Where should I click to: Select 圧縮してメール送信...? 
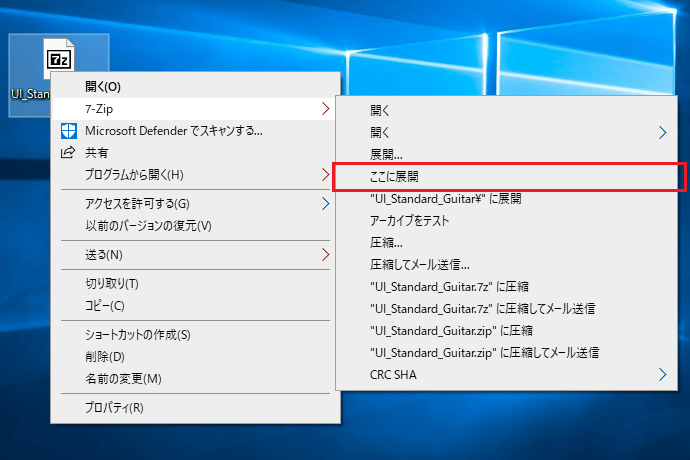point(506,265)
